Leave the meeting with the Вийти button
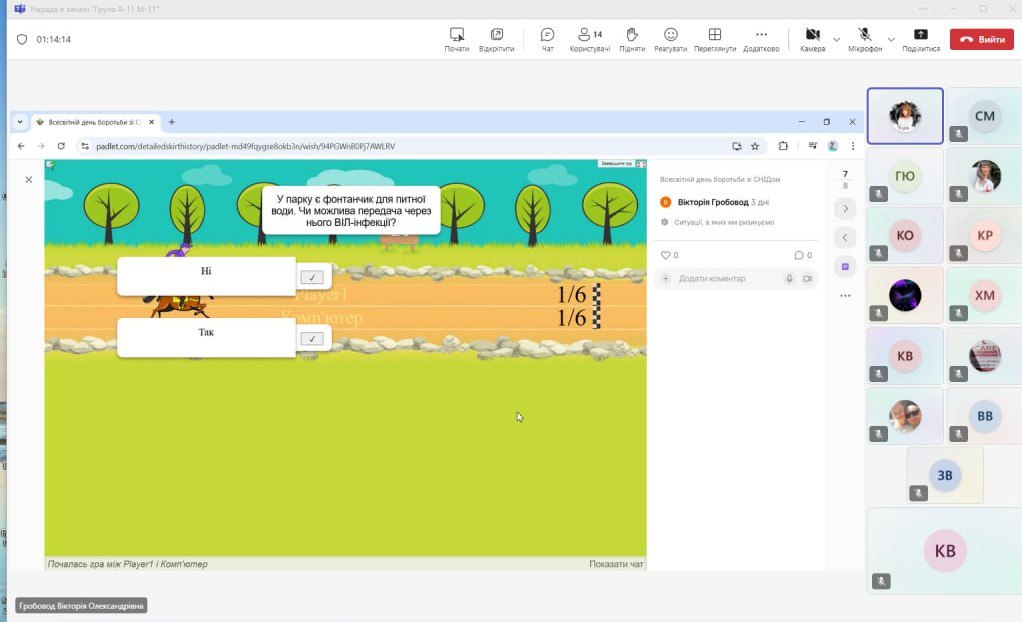Viewport: 1022px width, 622px height. (x=981, y=39)
